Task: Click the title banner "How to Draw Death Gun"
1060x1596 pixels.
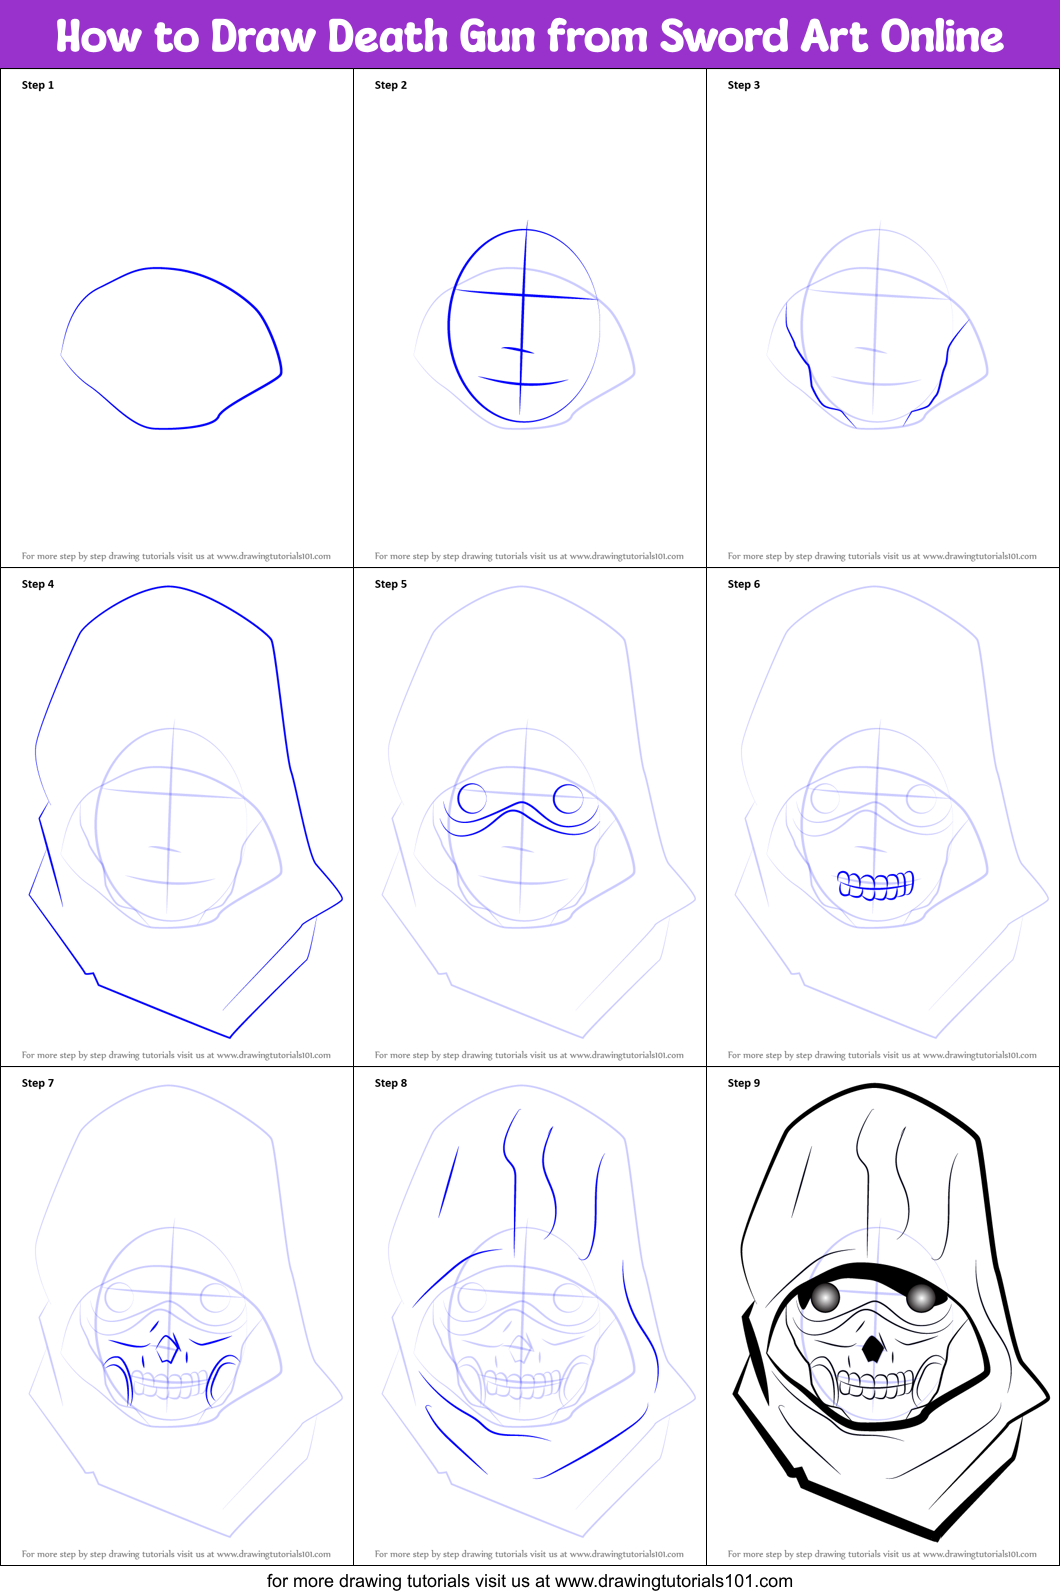Action: click(x=529, y=36)
